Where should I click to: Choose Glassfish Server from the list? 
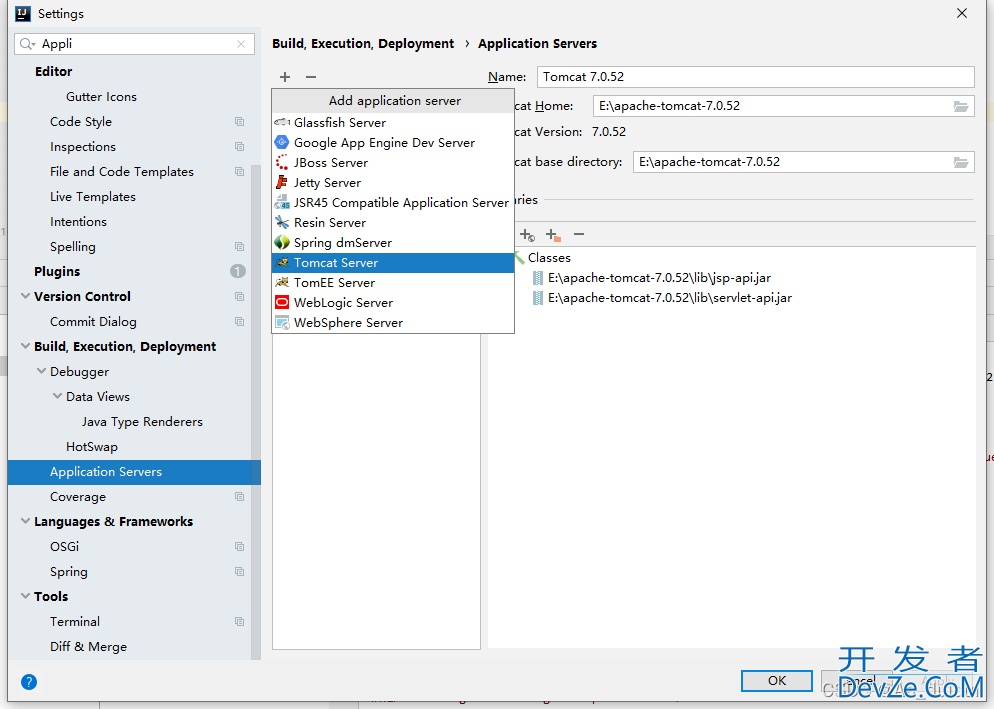pyautogui.click(x=393, y=122)
